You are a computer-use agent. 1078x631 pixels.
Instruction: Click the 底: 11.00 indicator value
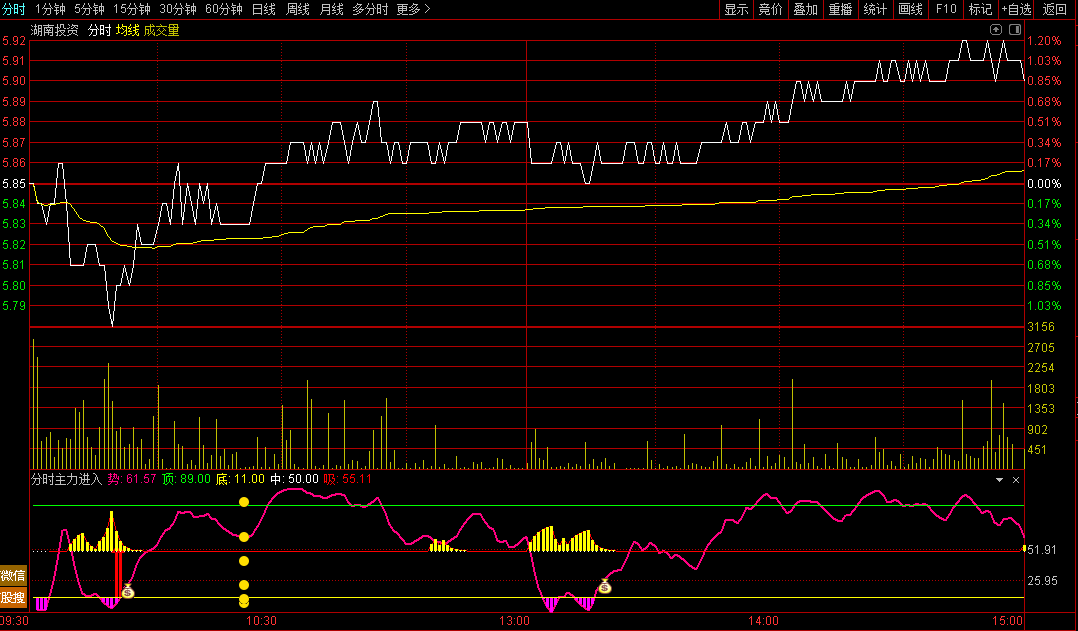(240, 479)
